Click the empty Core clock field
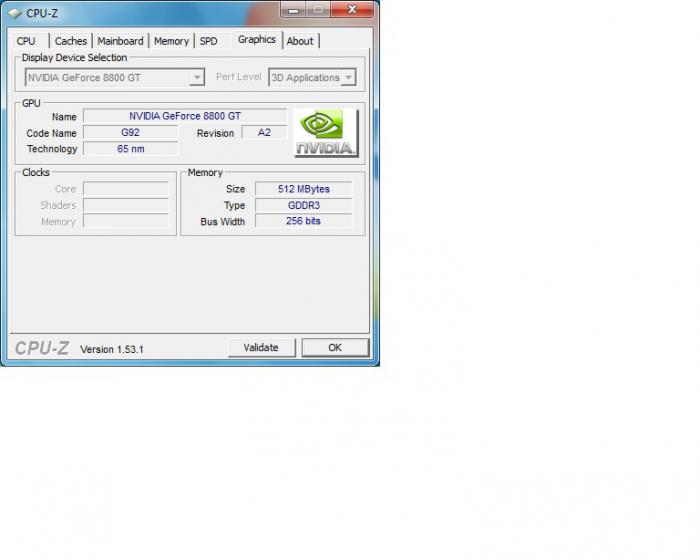Viewport: 700px width, 560px height. 126,188
